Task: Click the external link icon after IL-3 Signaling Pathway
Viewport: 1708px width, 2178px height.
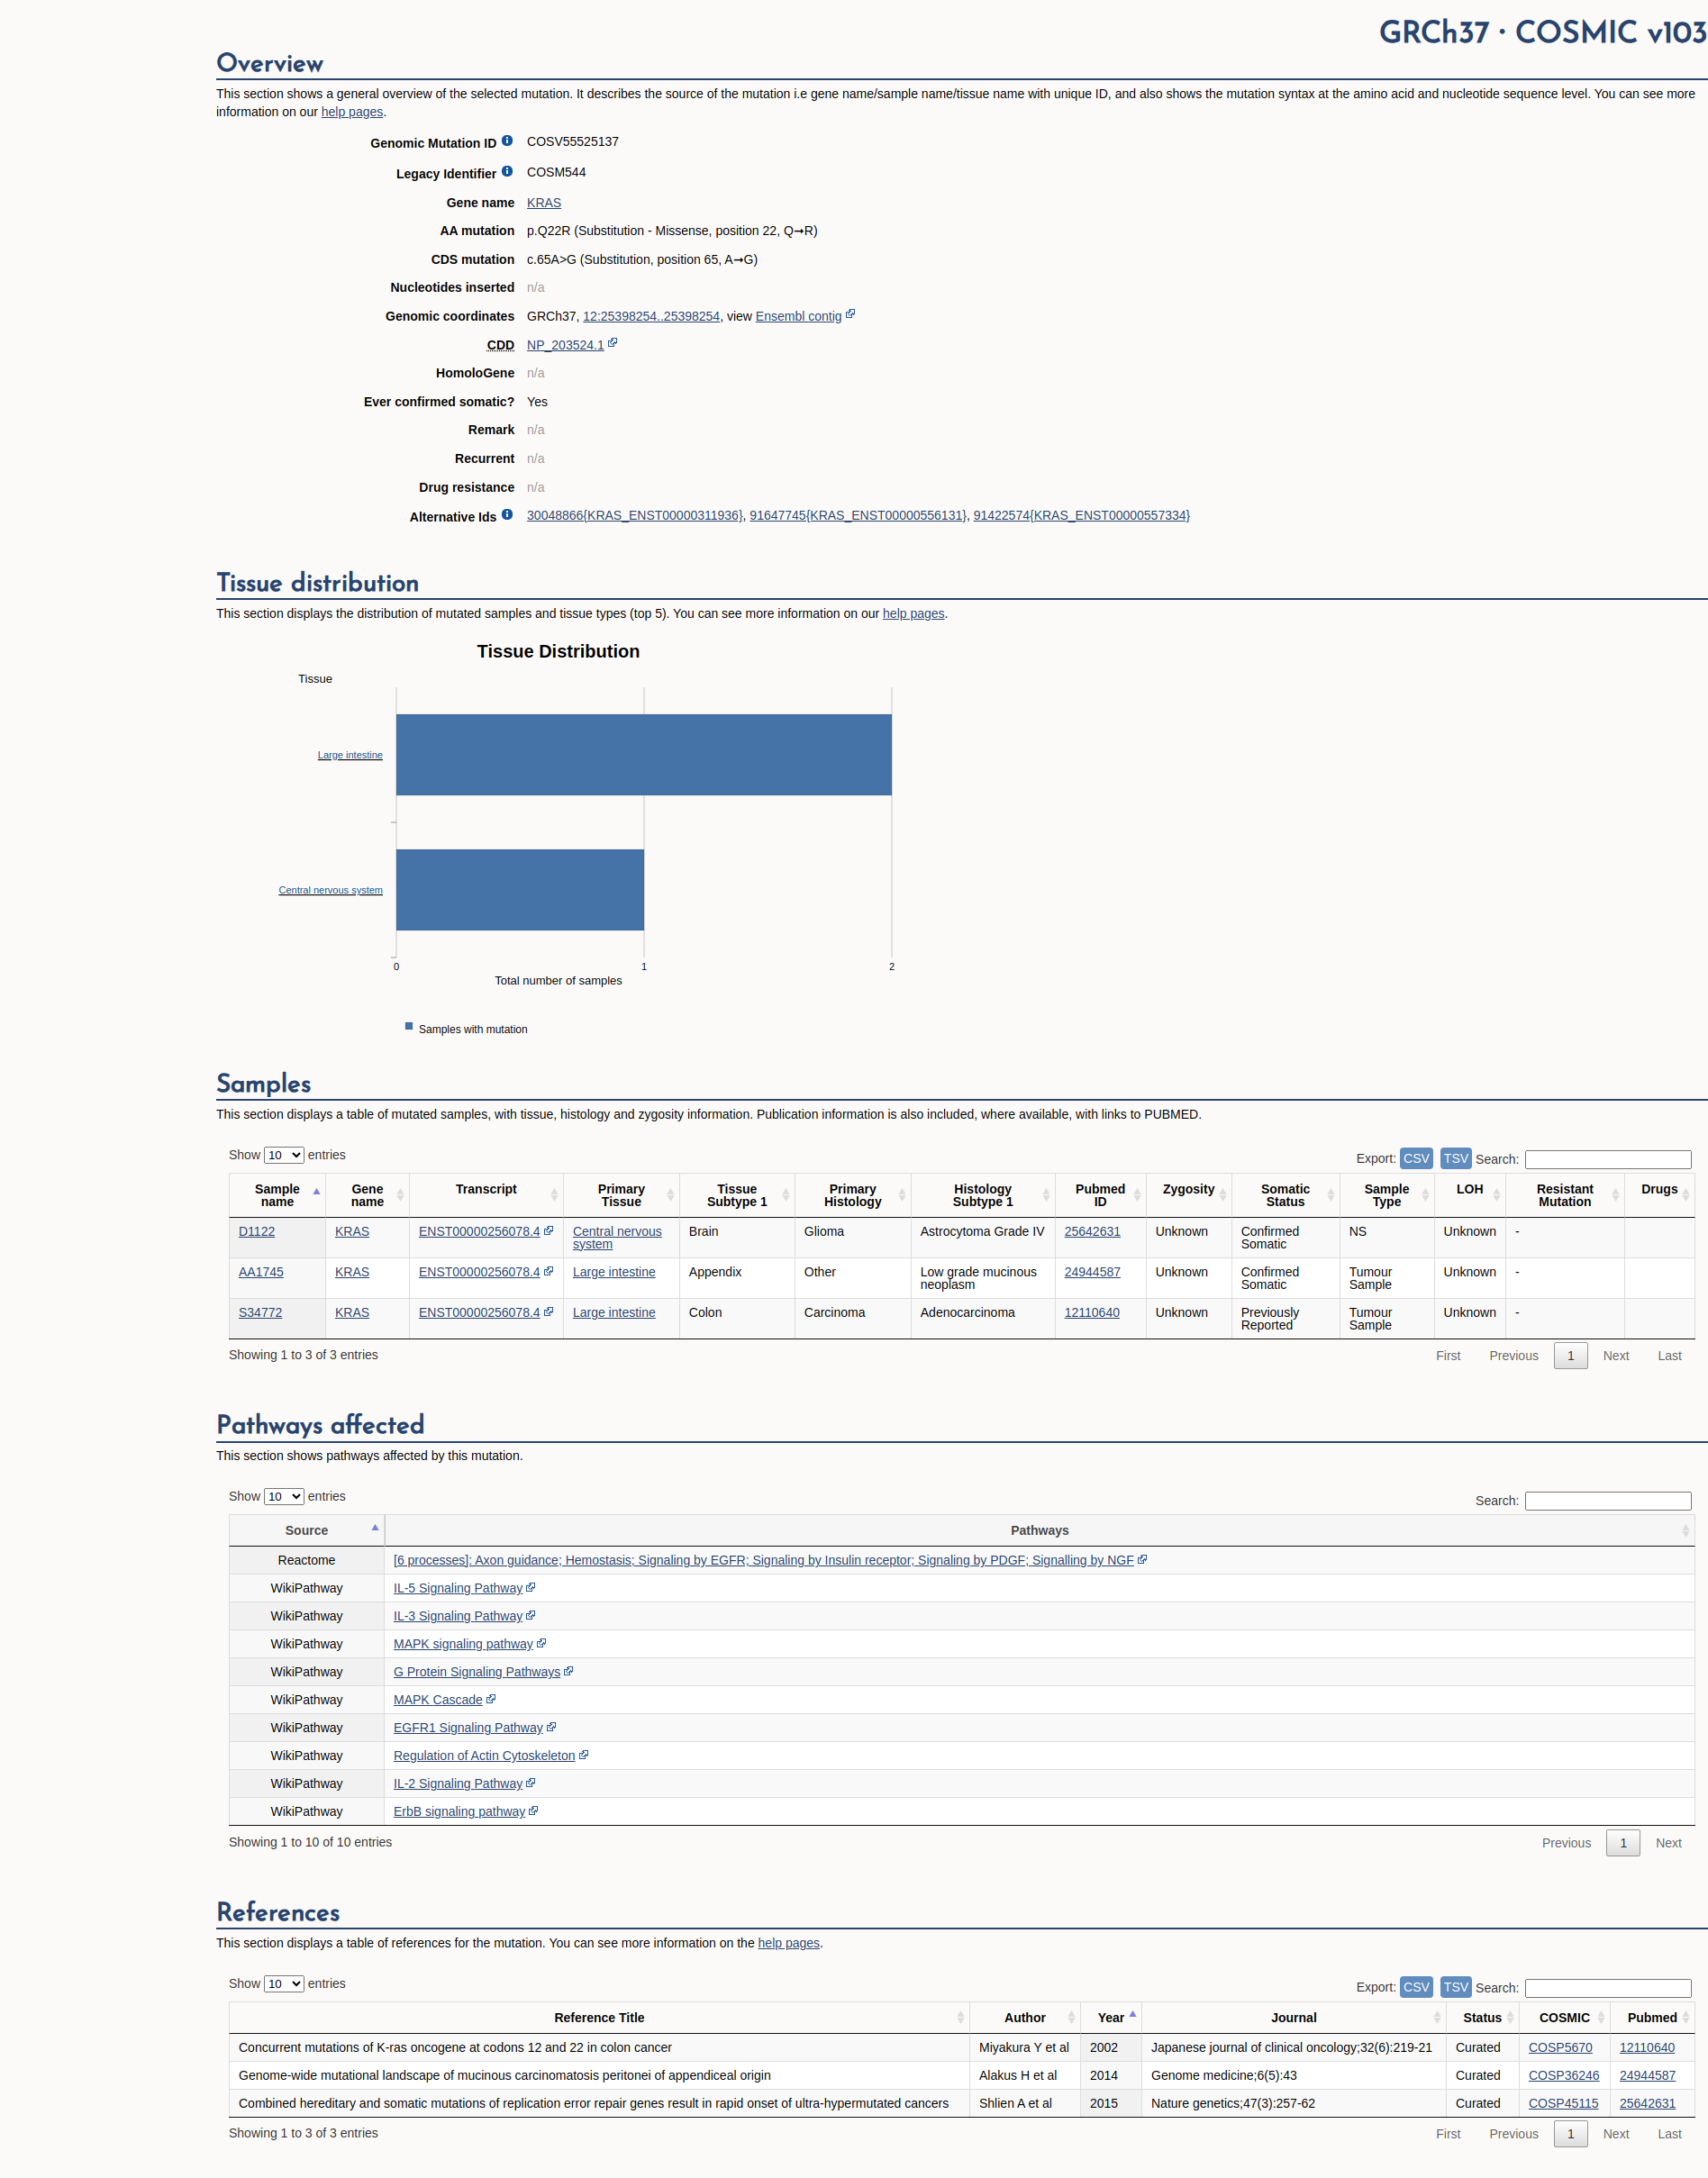Action: click(531, 1615)
